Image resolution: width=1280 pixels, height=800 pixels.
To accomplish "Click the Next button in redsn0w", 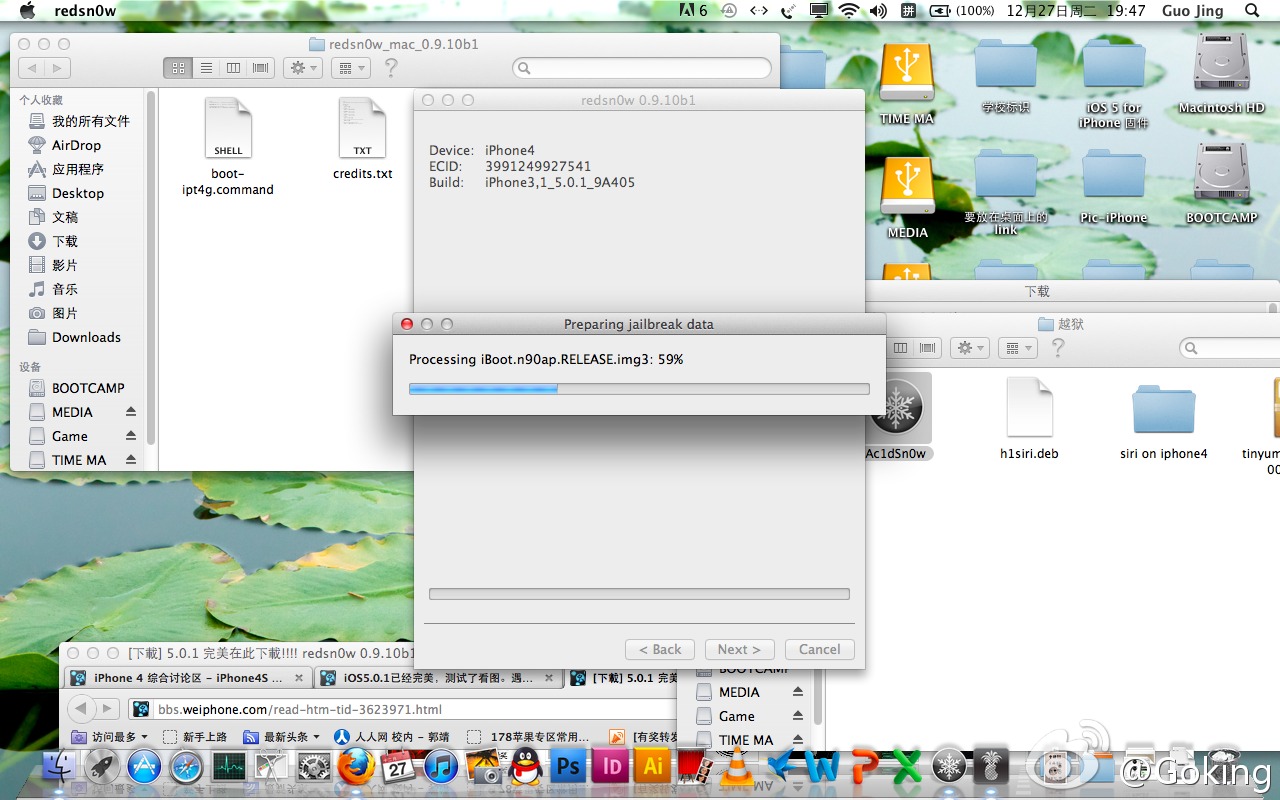I will point(739,649).
